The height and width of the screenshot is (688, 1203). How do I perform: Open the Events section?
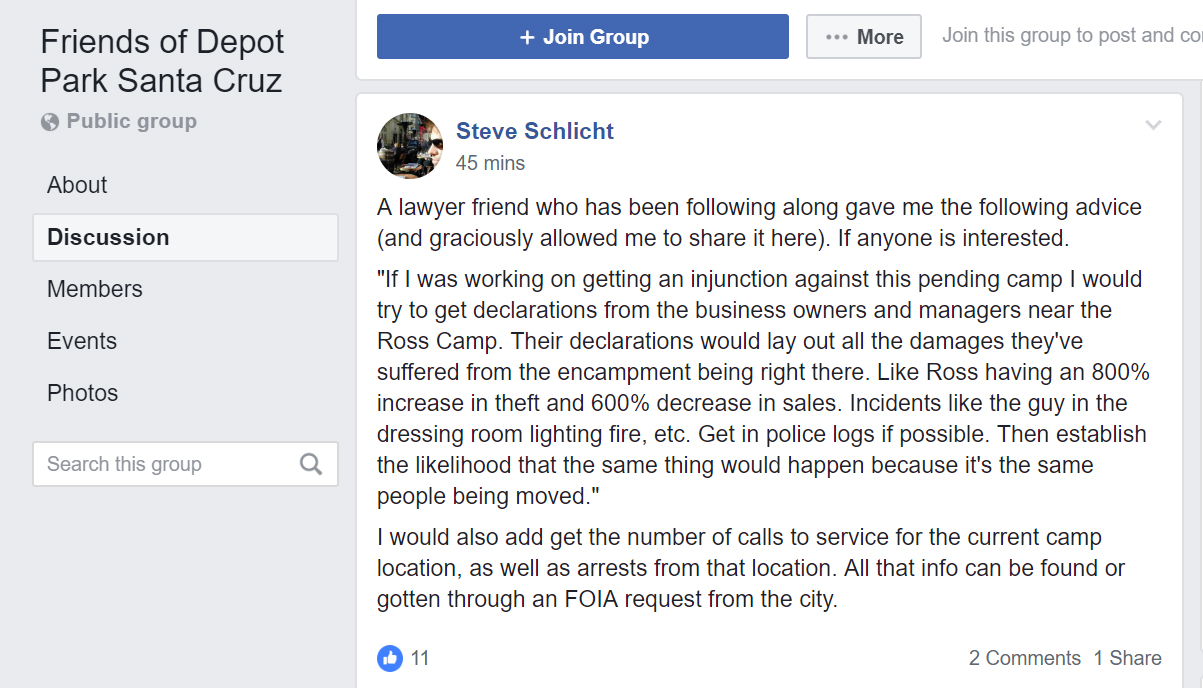click(x=82, y=341)
